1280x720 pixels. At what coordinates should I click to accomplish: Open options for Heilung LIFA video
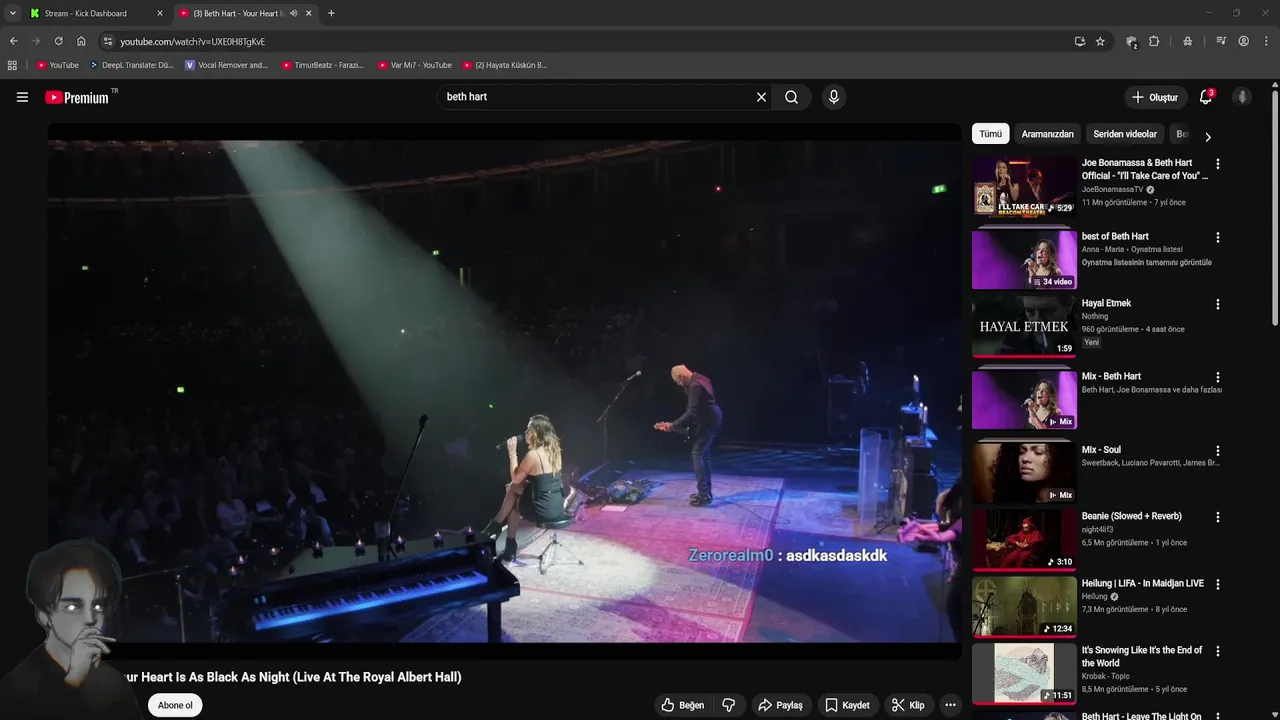coord(1217,584)
